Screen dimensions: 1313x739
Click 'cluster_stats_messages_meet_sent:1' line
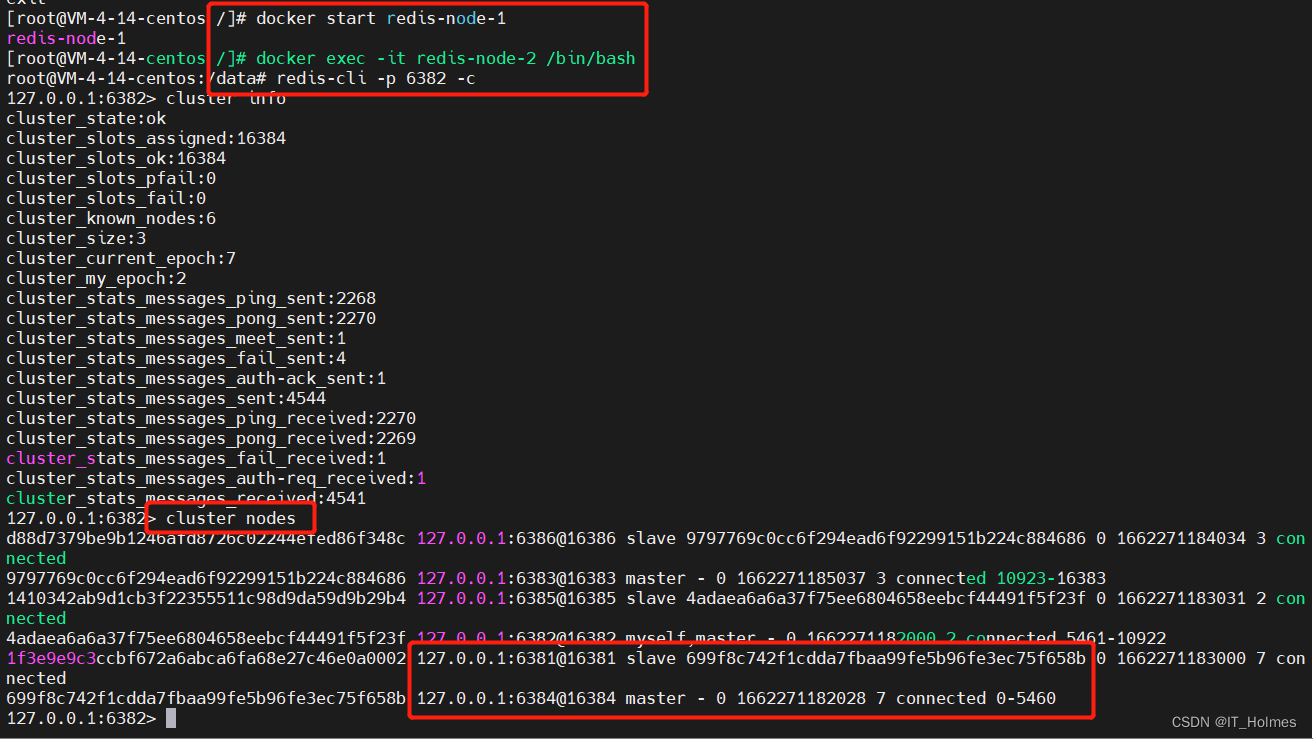(176, 338)
